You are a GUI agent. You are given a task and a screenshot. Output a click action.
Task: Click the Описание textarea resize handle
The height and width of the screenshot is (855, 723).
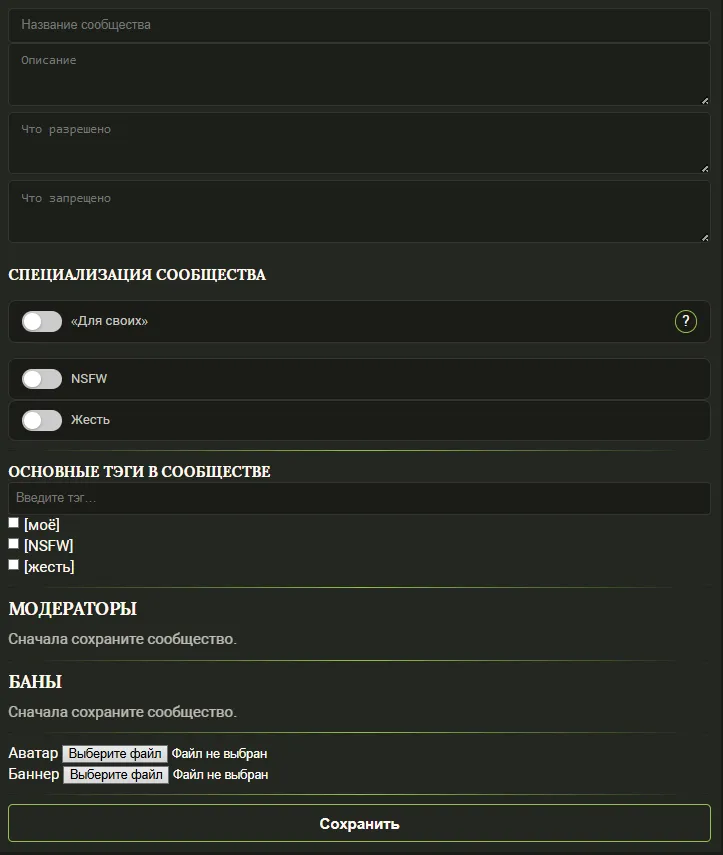[x=704, y=100]
